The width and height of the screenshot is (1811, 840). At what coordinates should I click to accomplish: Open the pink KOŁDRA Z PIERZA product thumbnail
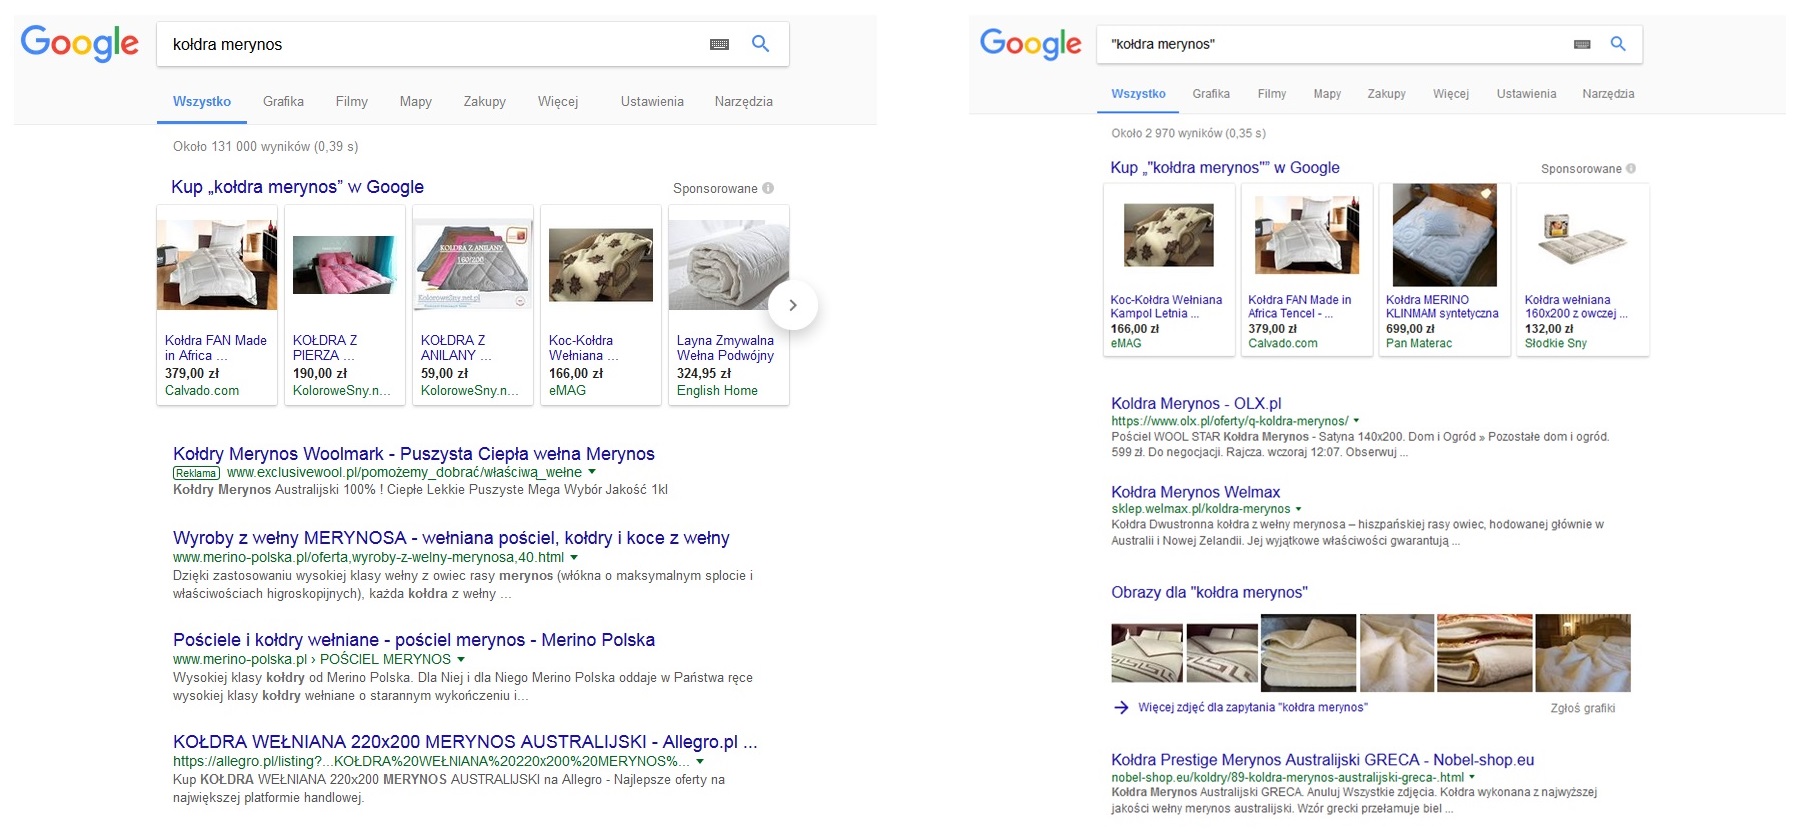coord(345,265)
